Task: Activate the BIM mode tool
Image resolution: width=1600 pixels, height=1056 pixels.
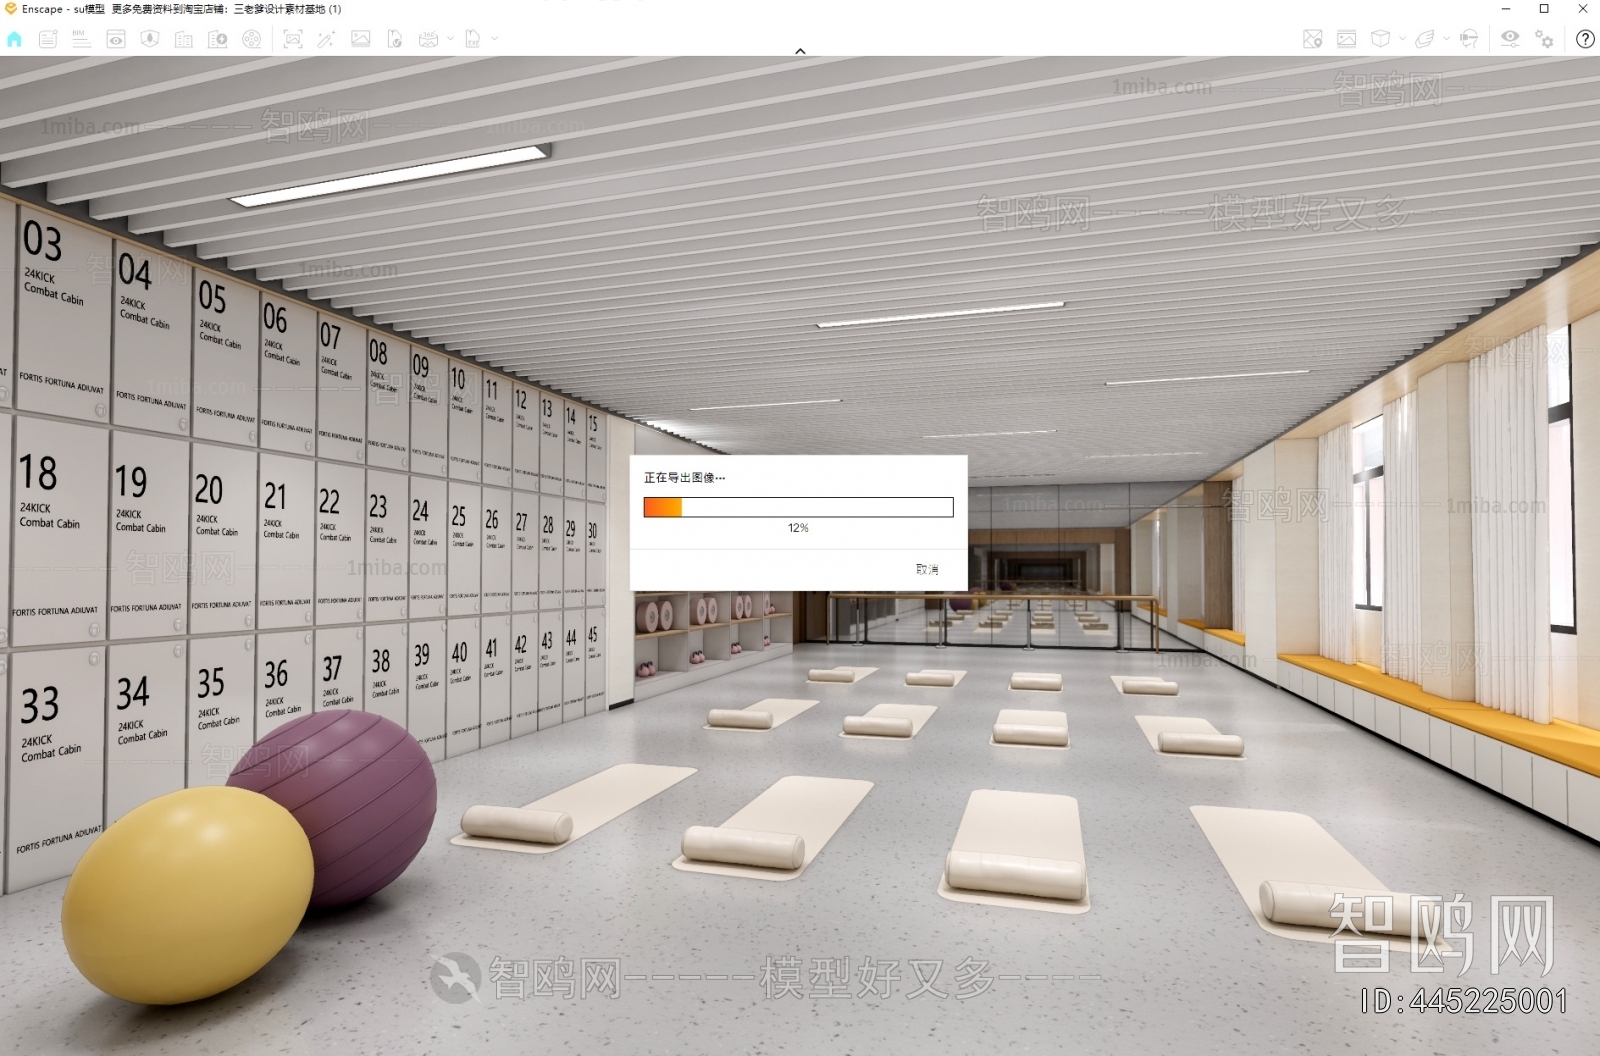Action: pyautogui.click(x=80, y=39)
